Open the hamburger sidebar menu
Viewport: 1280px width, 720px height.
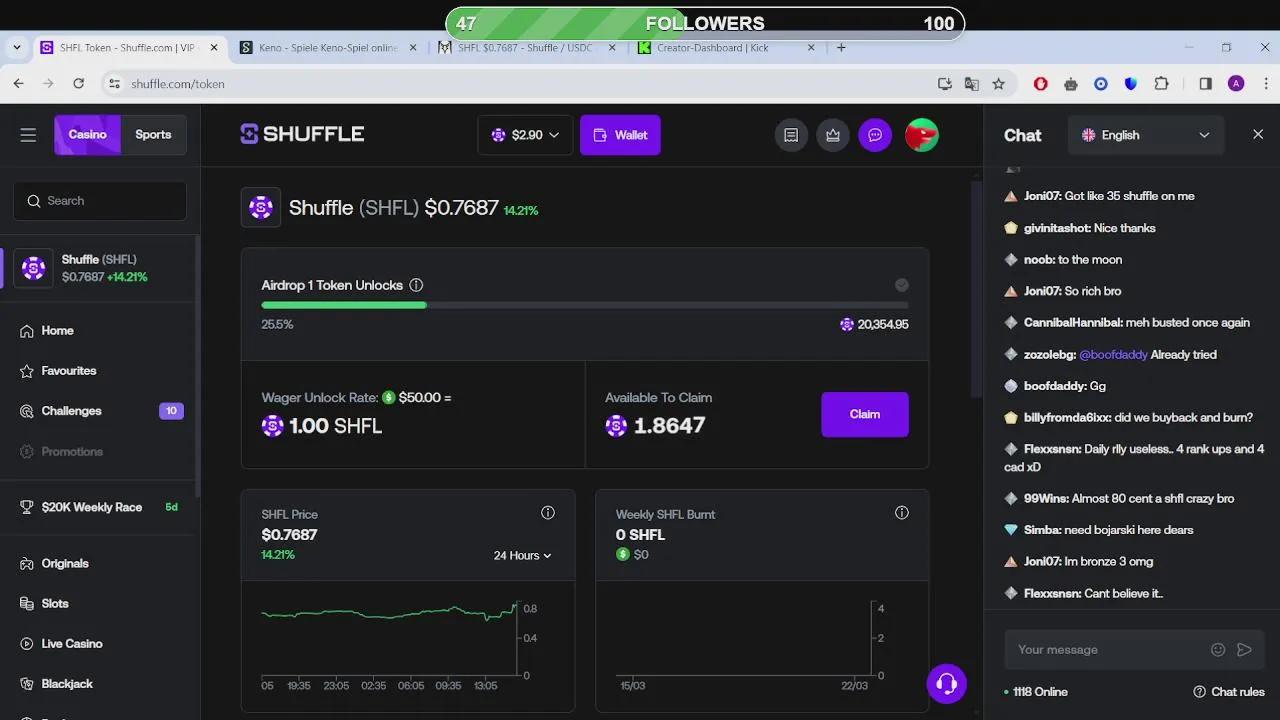(28, 135)
